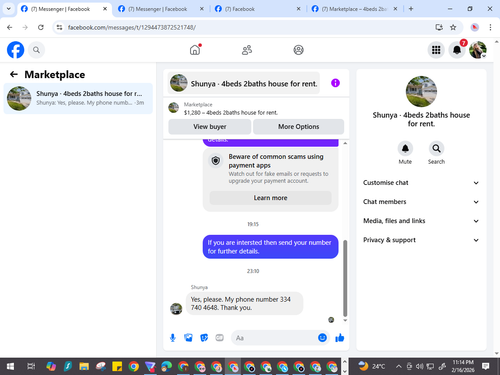Send a thumbs-up like
Viewport: 500px width, 375px height.
(340, 338)
